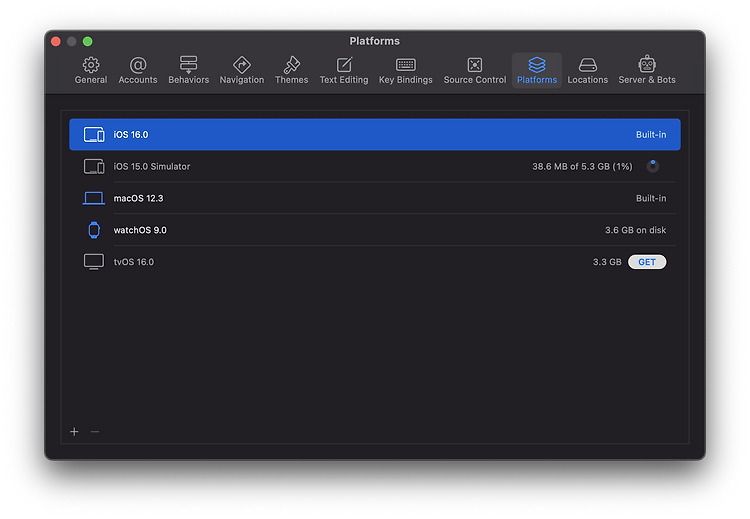750x519 pixels.
Task: Click the watch icon beside watchOS 9.0
Action: pos(94,230)
